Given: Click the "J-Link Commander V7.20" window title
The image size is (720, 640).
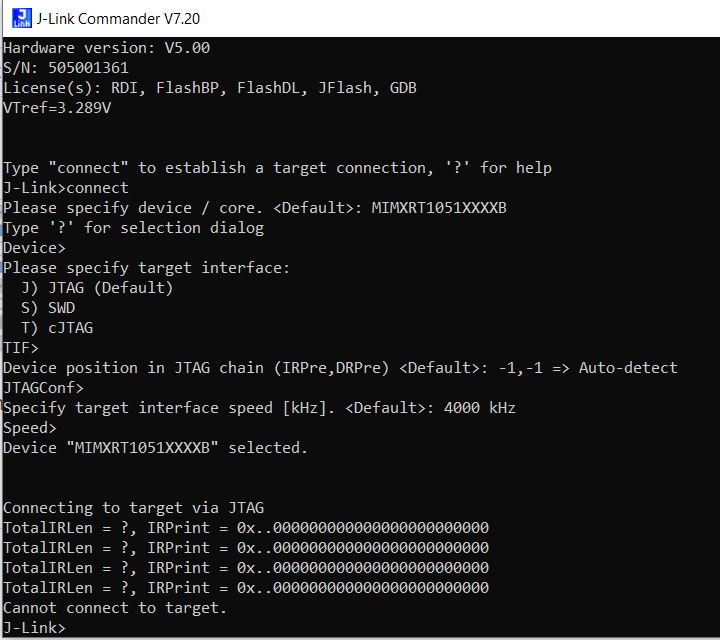Looking at the screenshot, I should pyautogui.click(x=110, y=18).
